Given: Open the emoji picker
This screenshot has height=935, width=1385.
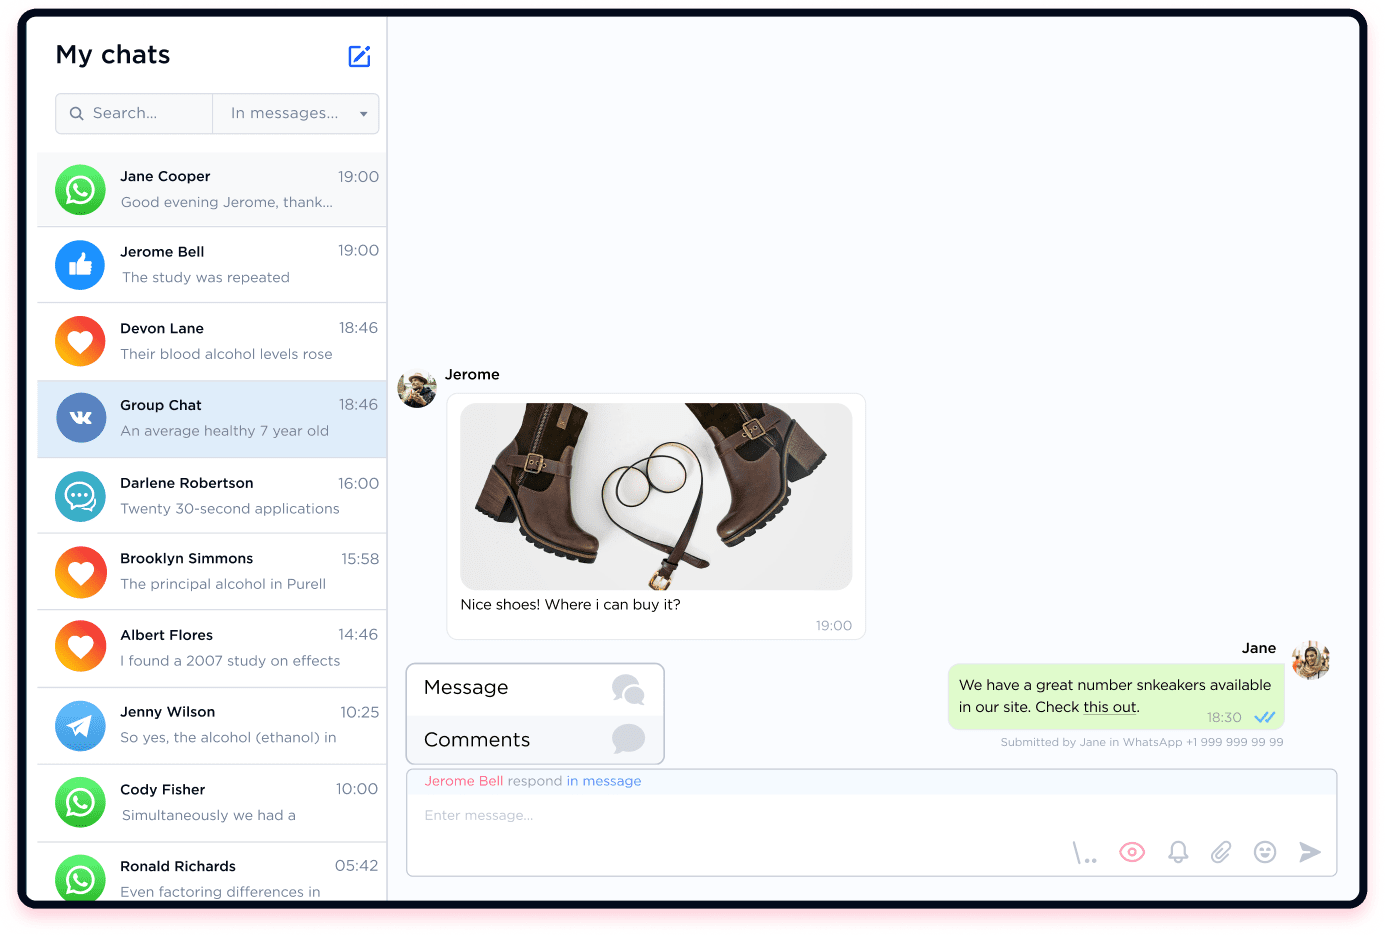Looking at the screenshot, I should click(x=1264, y=852).
